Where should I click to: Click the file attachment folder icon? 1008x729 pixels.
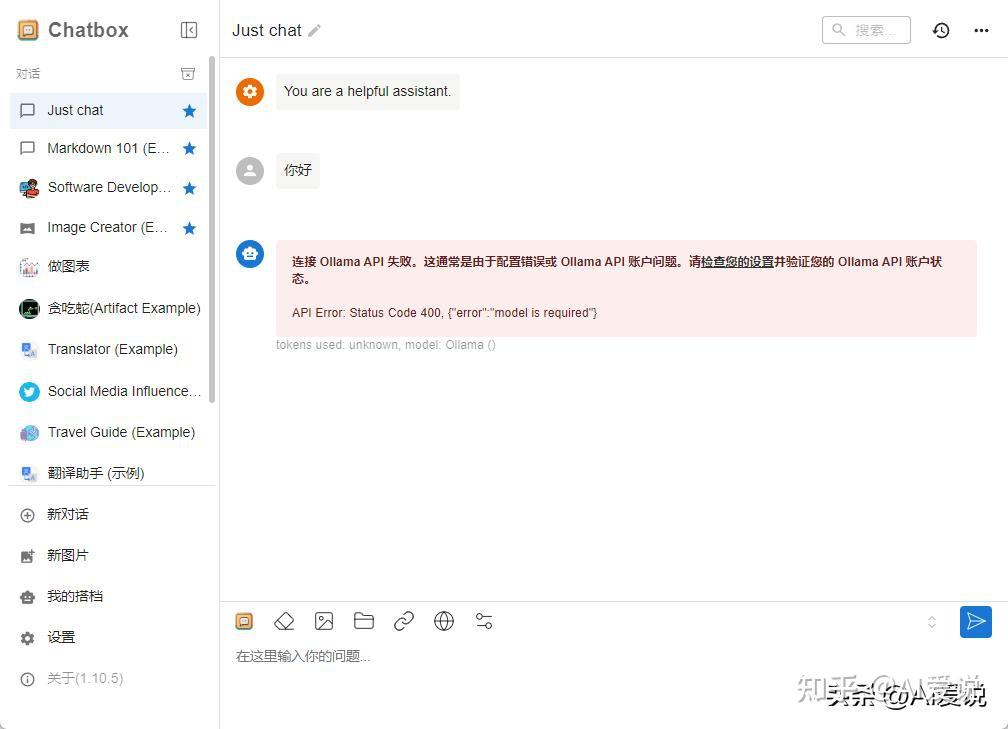(363, 621)
